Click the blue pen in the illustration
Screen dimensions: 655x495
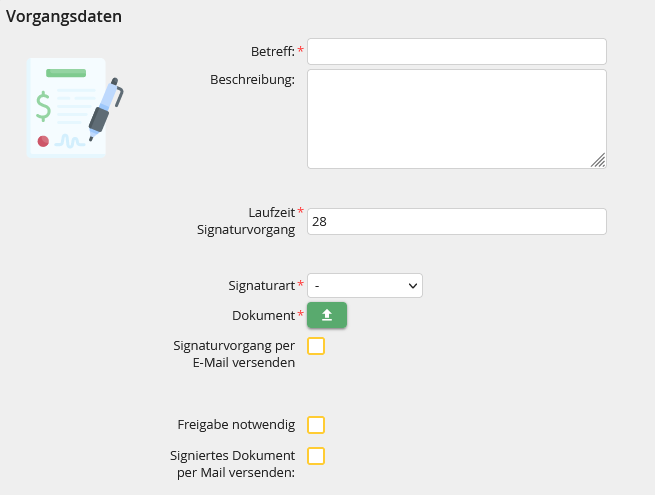[106, 109]
